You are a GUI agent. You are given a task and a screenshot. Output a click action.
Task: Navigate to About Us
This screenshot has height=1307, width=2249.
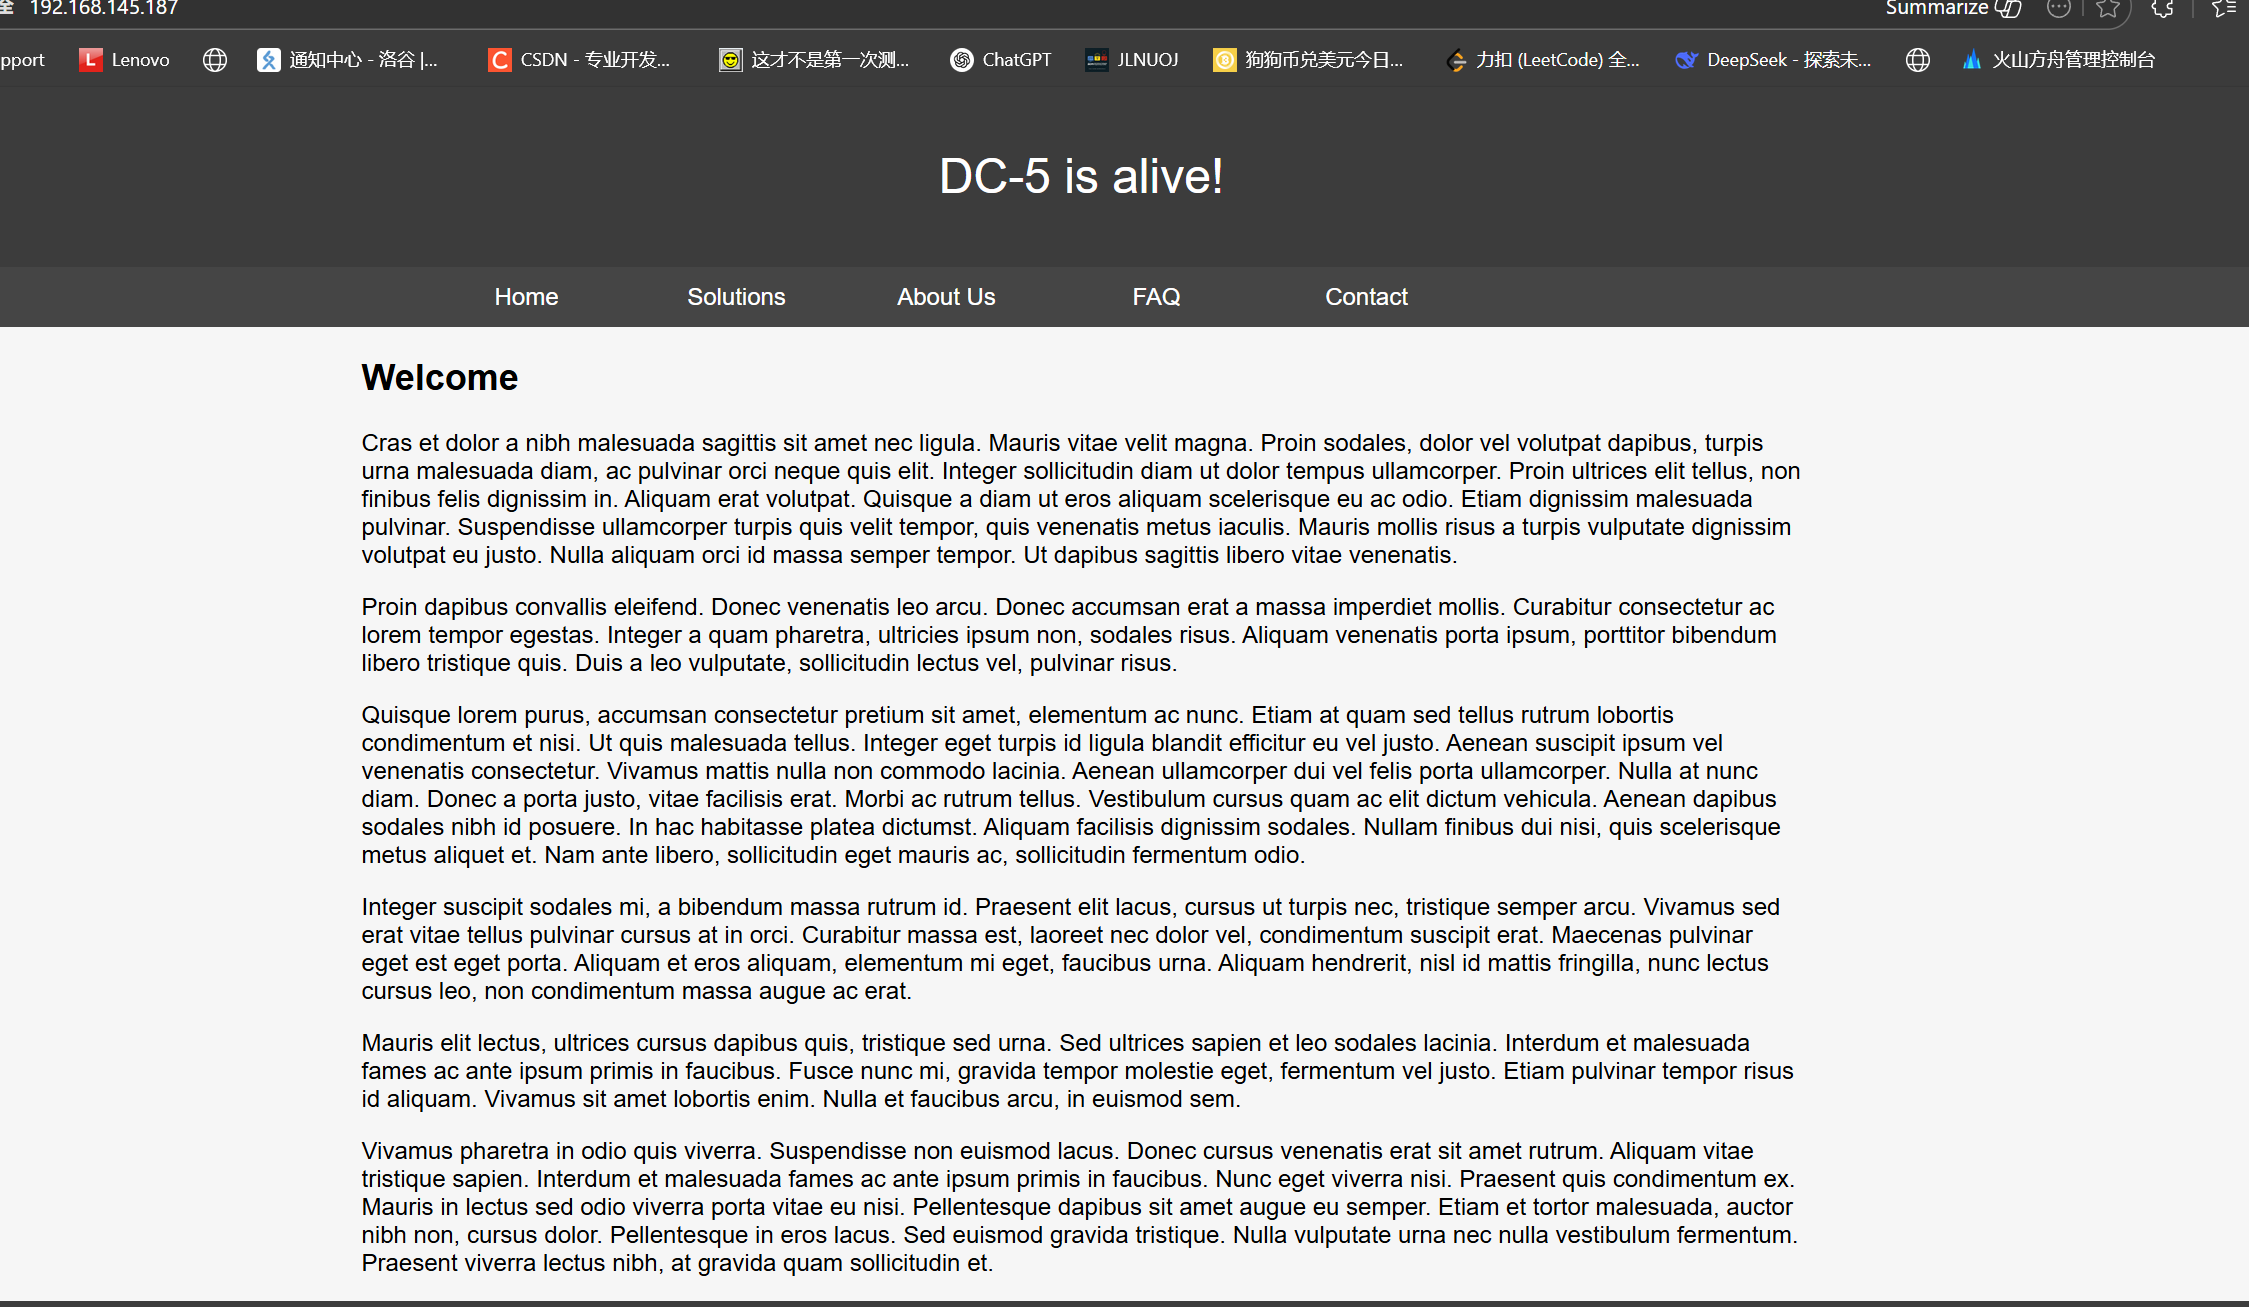[946, 297]
